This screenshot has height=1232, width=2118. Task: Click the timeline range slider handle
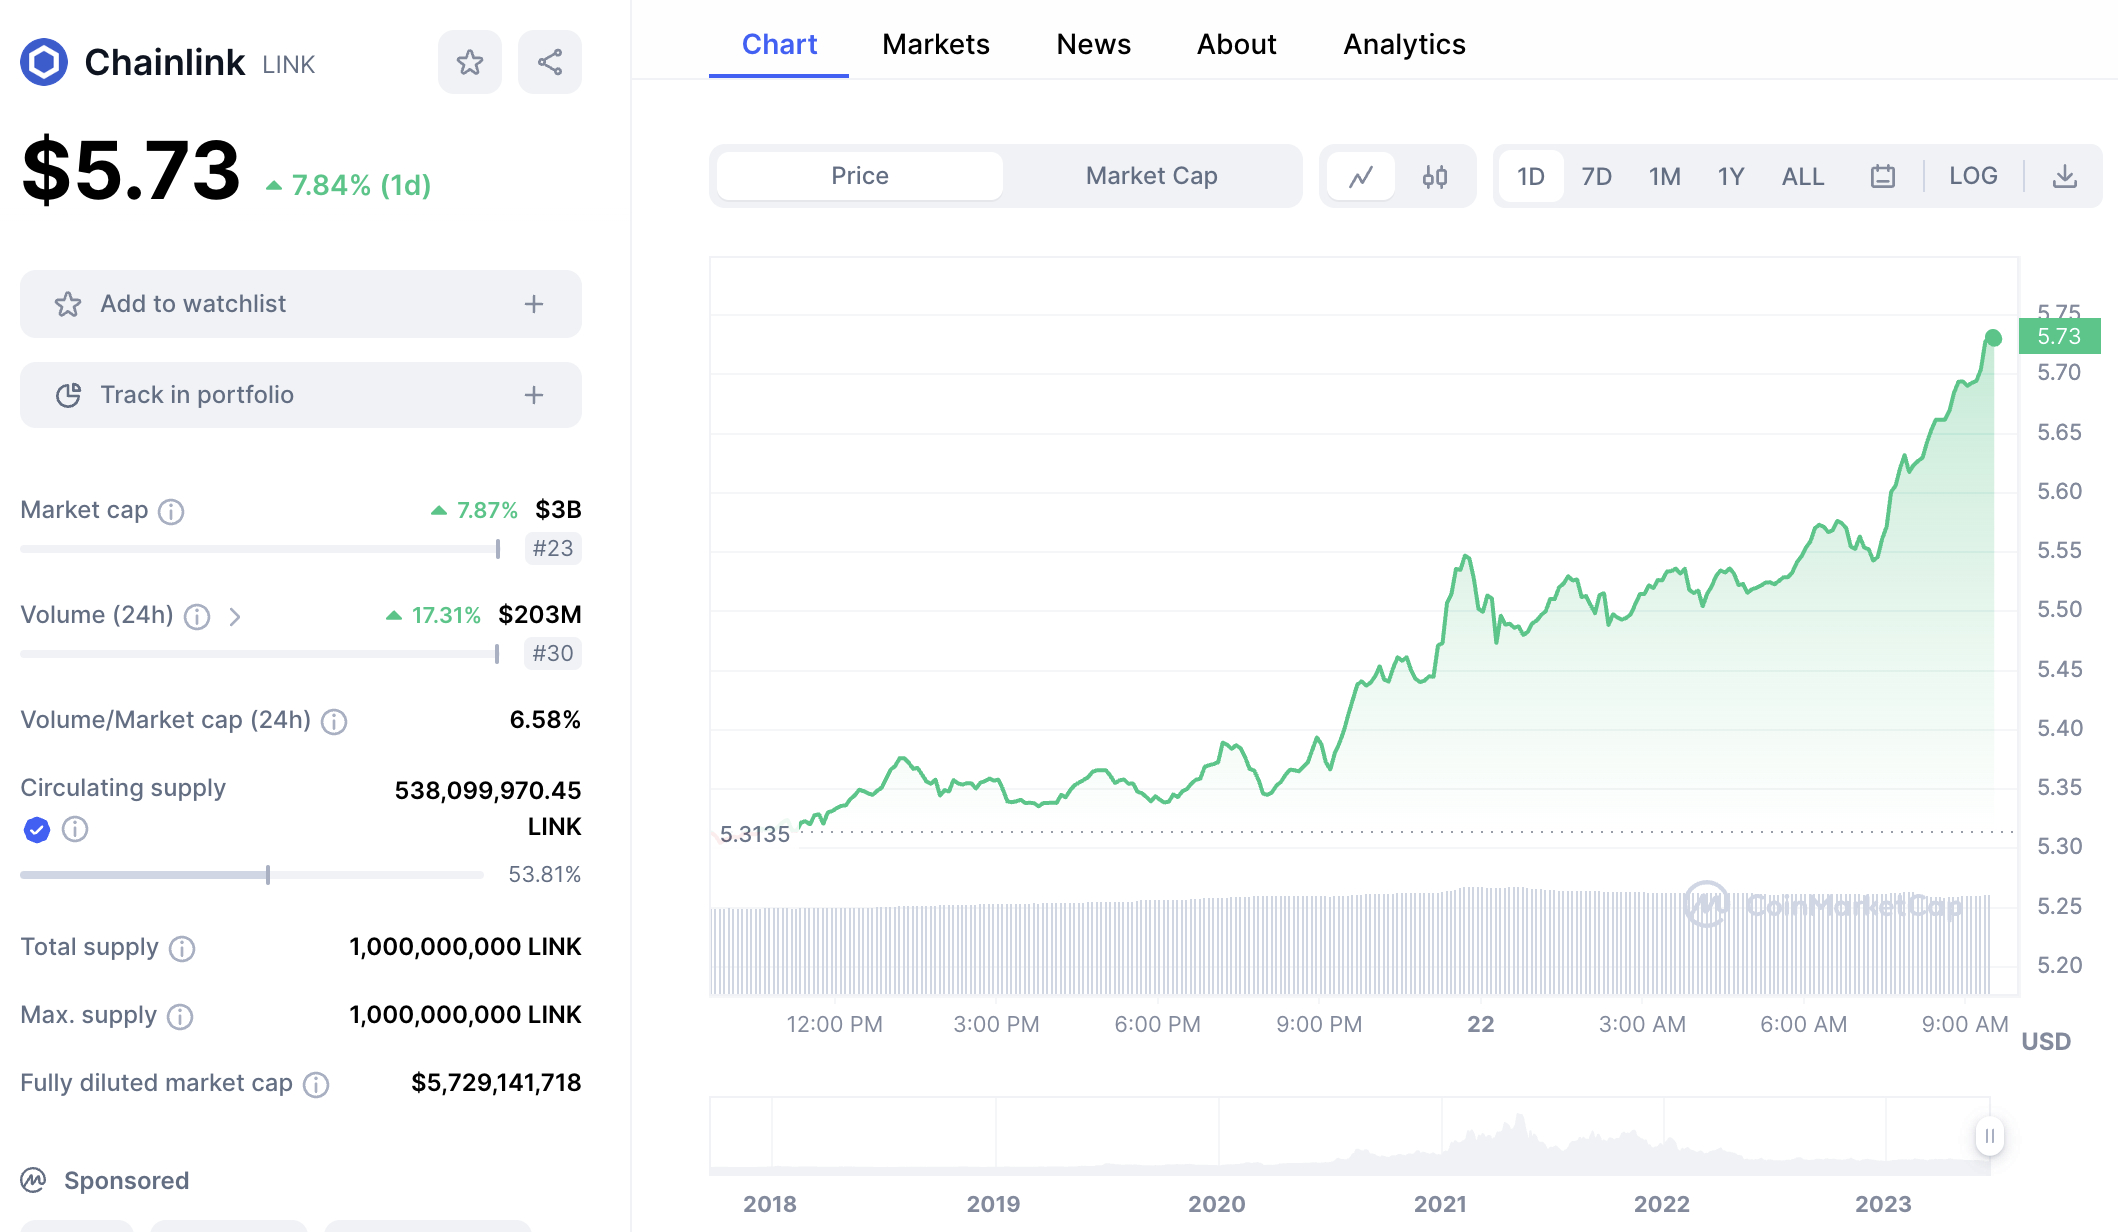click(1989, 1136)
